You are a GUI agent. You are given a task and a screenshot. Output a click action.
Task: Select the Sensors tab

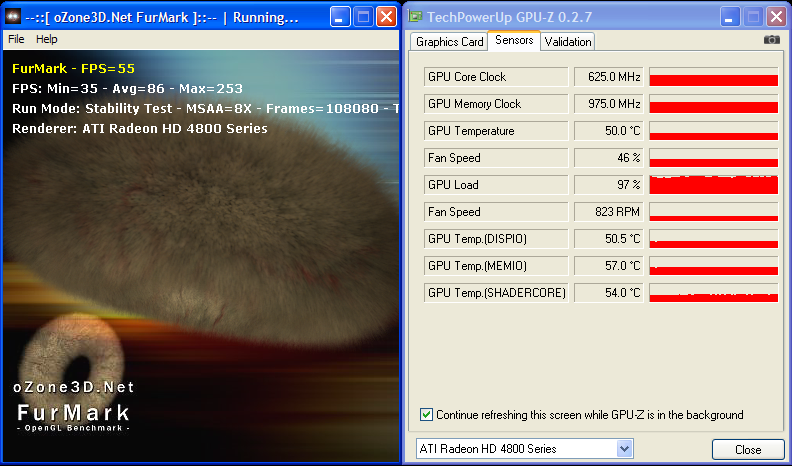click(514, 40)
